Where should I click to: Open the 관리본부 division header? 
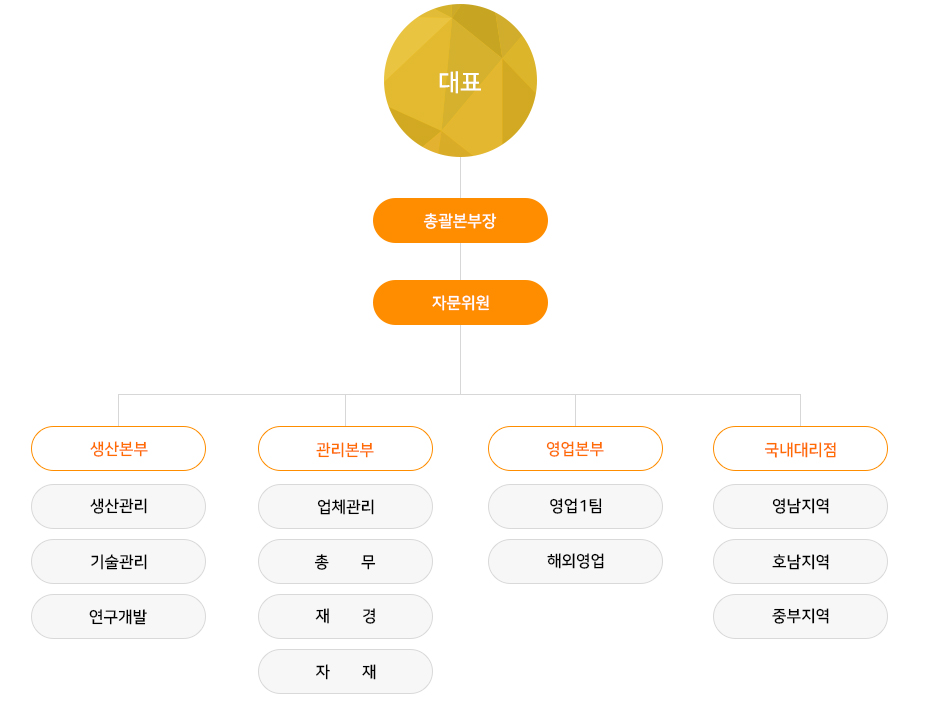click(345, 449)
